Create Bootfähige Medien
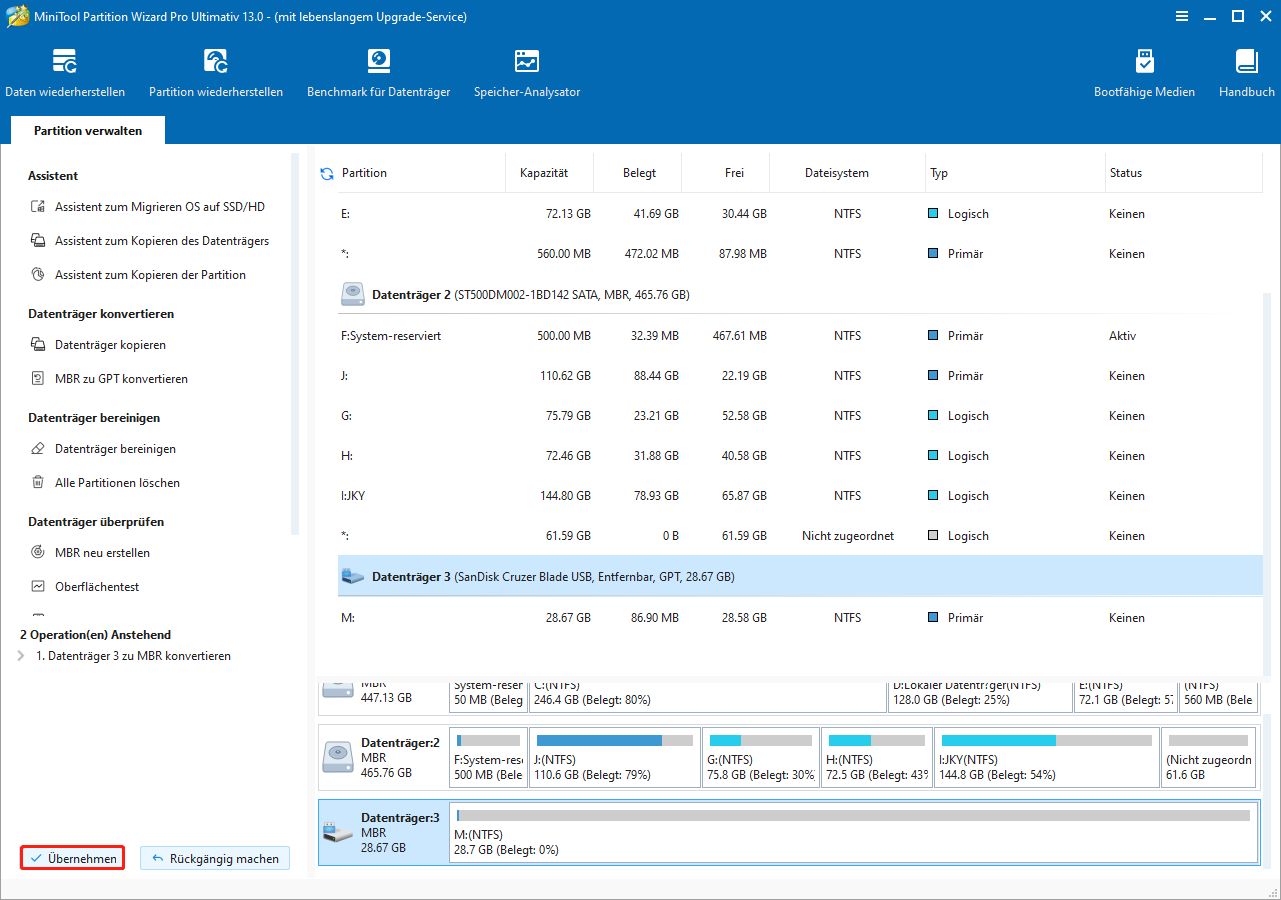Viewport: 1281px width, 900px height. (1144, 74)
